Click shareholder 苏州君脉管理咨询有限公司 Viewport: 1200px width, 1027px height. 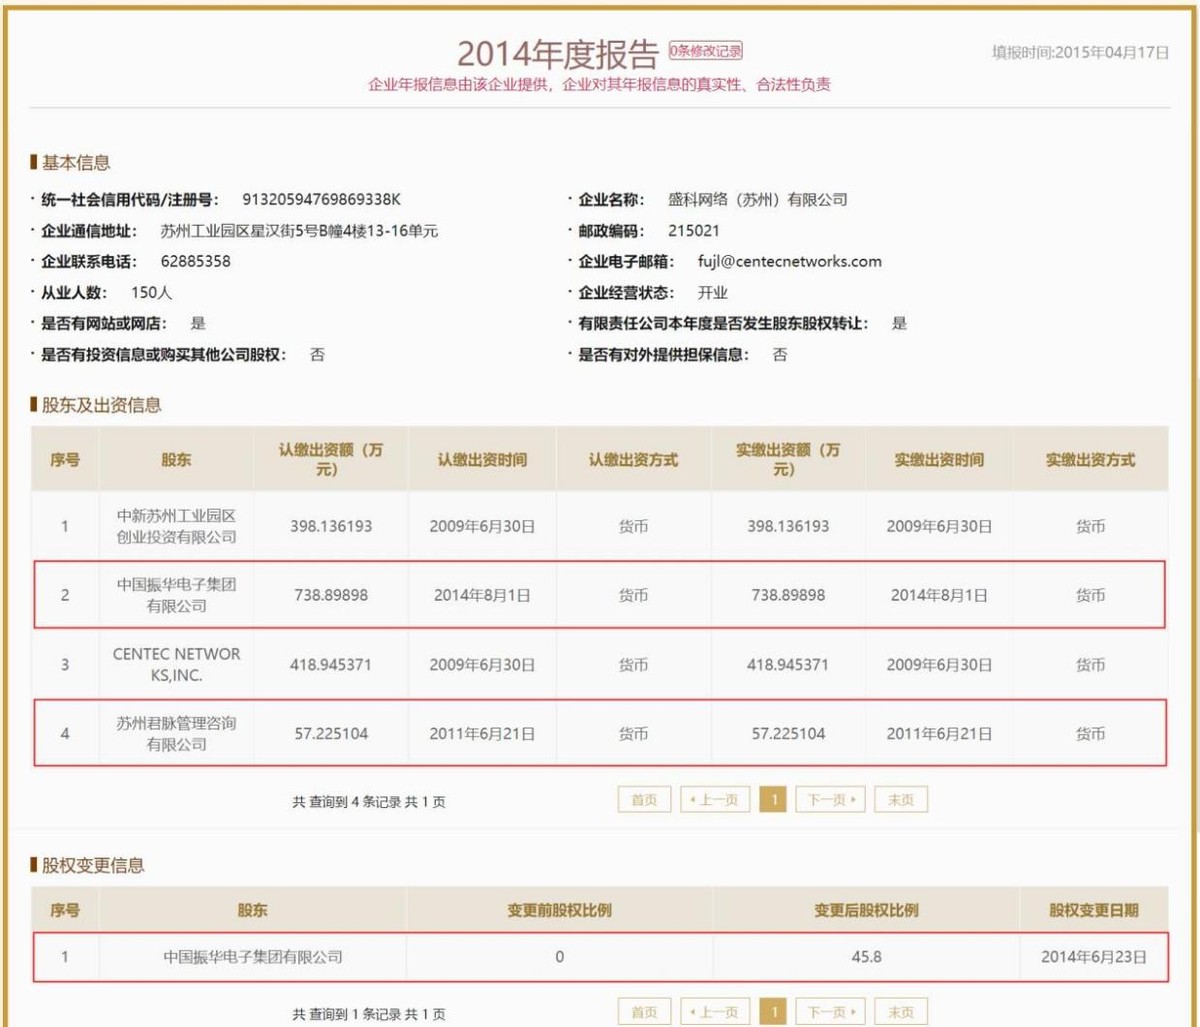pyautogui.click(x=176, y=733)
